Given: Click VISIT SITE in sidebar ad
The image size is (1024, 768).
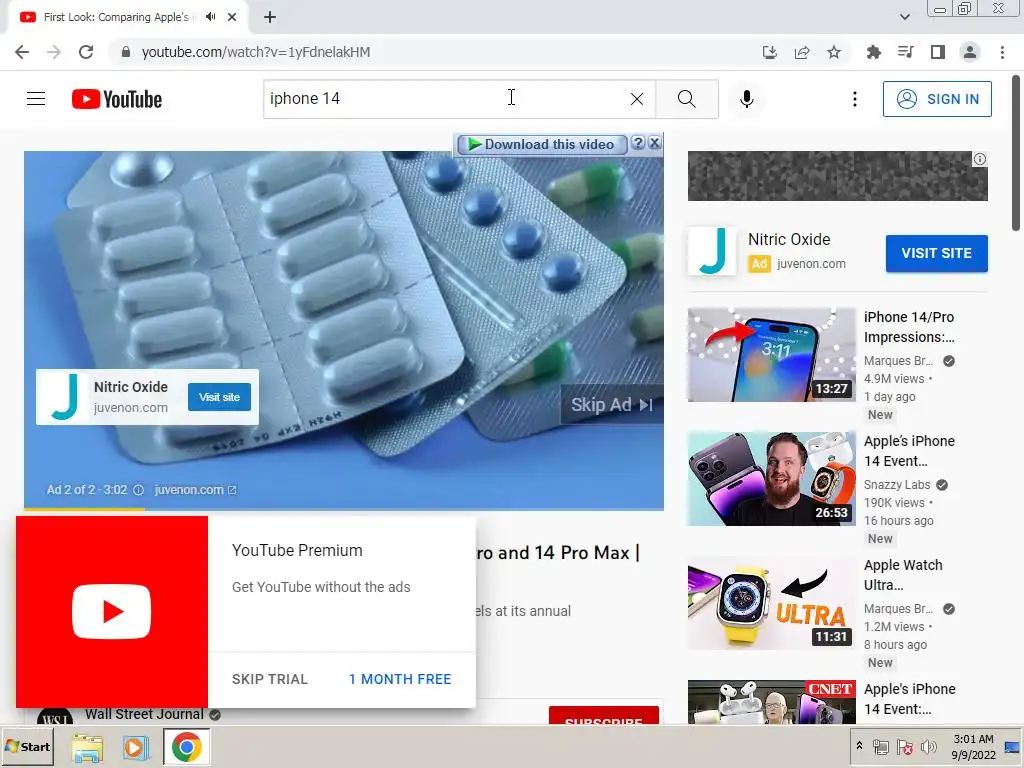Looking at the screenshot, I should [936, 253].
